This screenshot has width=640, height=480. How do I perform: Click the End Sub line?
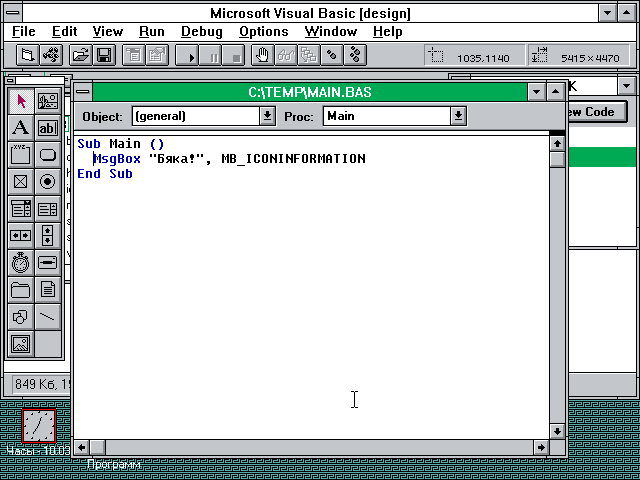coord(105,173)
